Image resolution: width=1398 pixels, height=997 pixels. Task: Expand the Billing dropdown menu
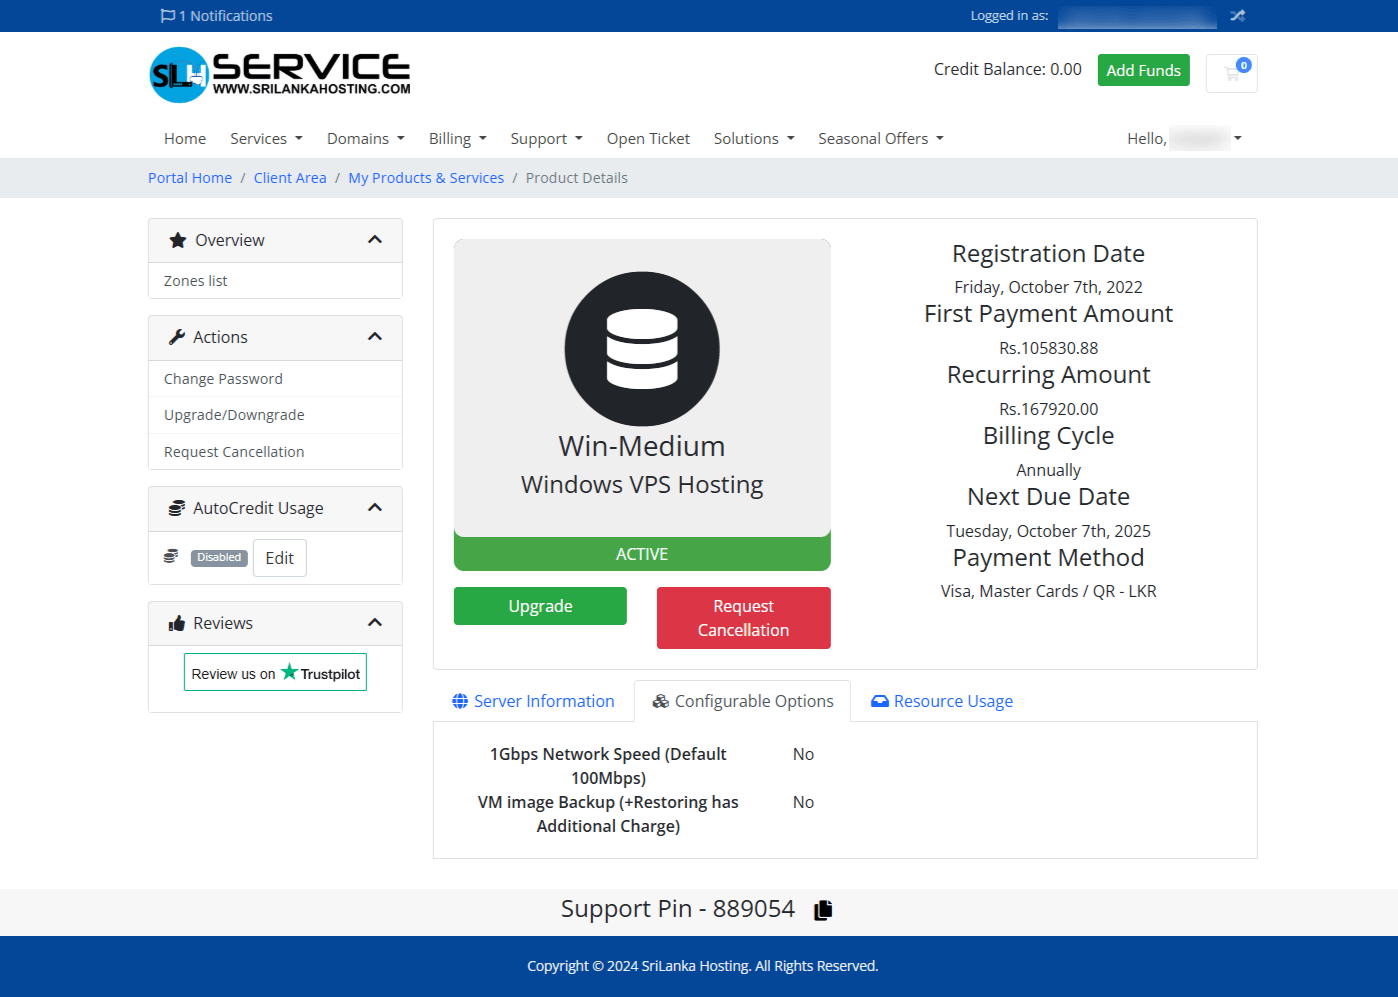coord(458,138)
